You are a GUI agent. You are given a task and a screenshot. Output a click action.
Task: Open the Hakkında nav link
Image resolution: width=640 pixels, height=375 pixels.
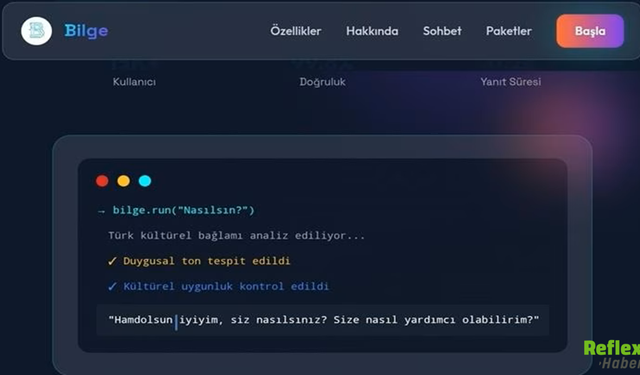pyautogui.click(x=372, y=31)
